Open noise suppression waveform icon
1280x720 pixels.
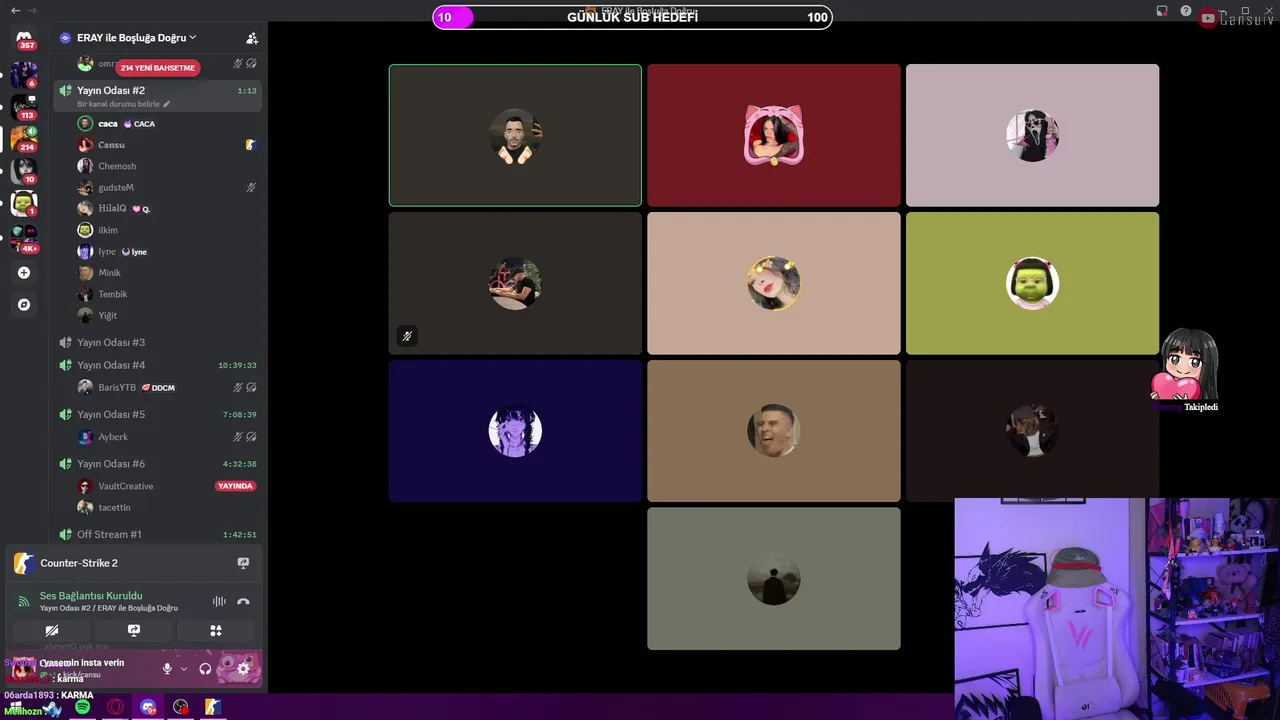219,601
